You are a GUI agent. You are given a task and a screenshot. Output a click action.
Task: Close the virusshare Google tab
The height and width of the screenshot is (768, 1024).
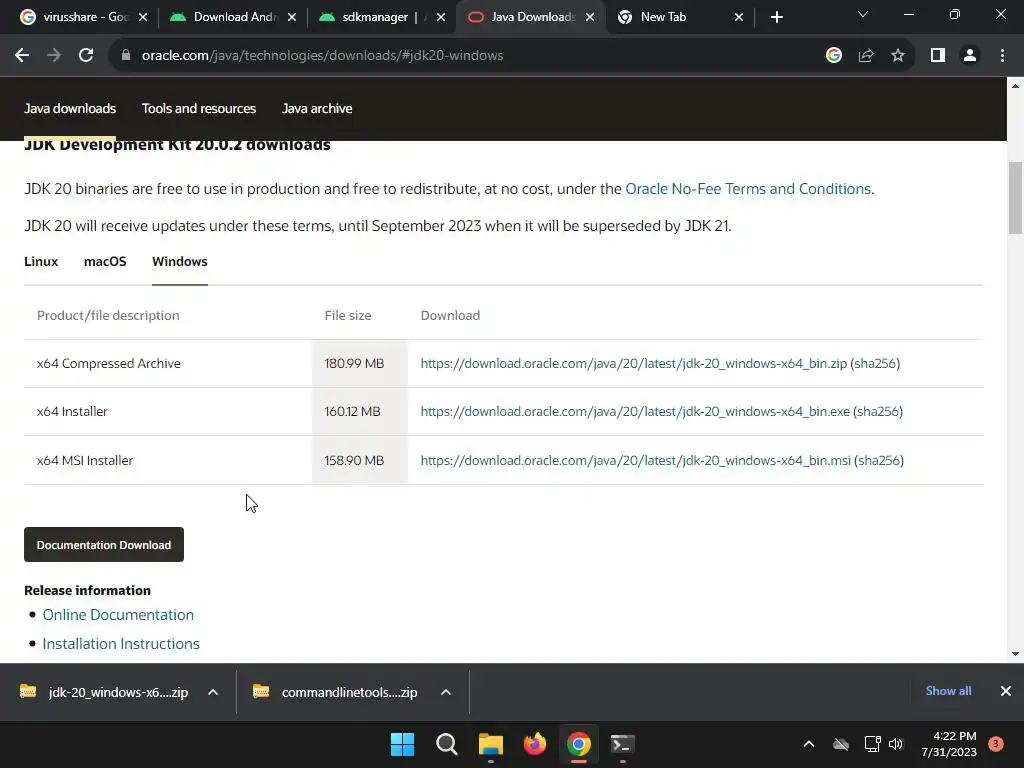[x=143, y=17]
